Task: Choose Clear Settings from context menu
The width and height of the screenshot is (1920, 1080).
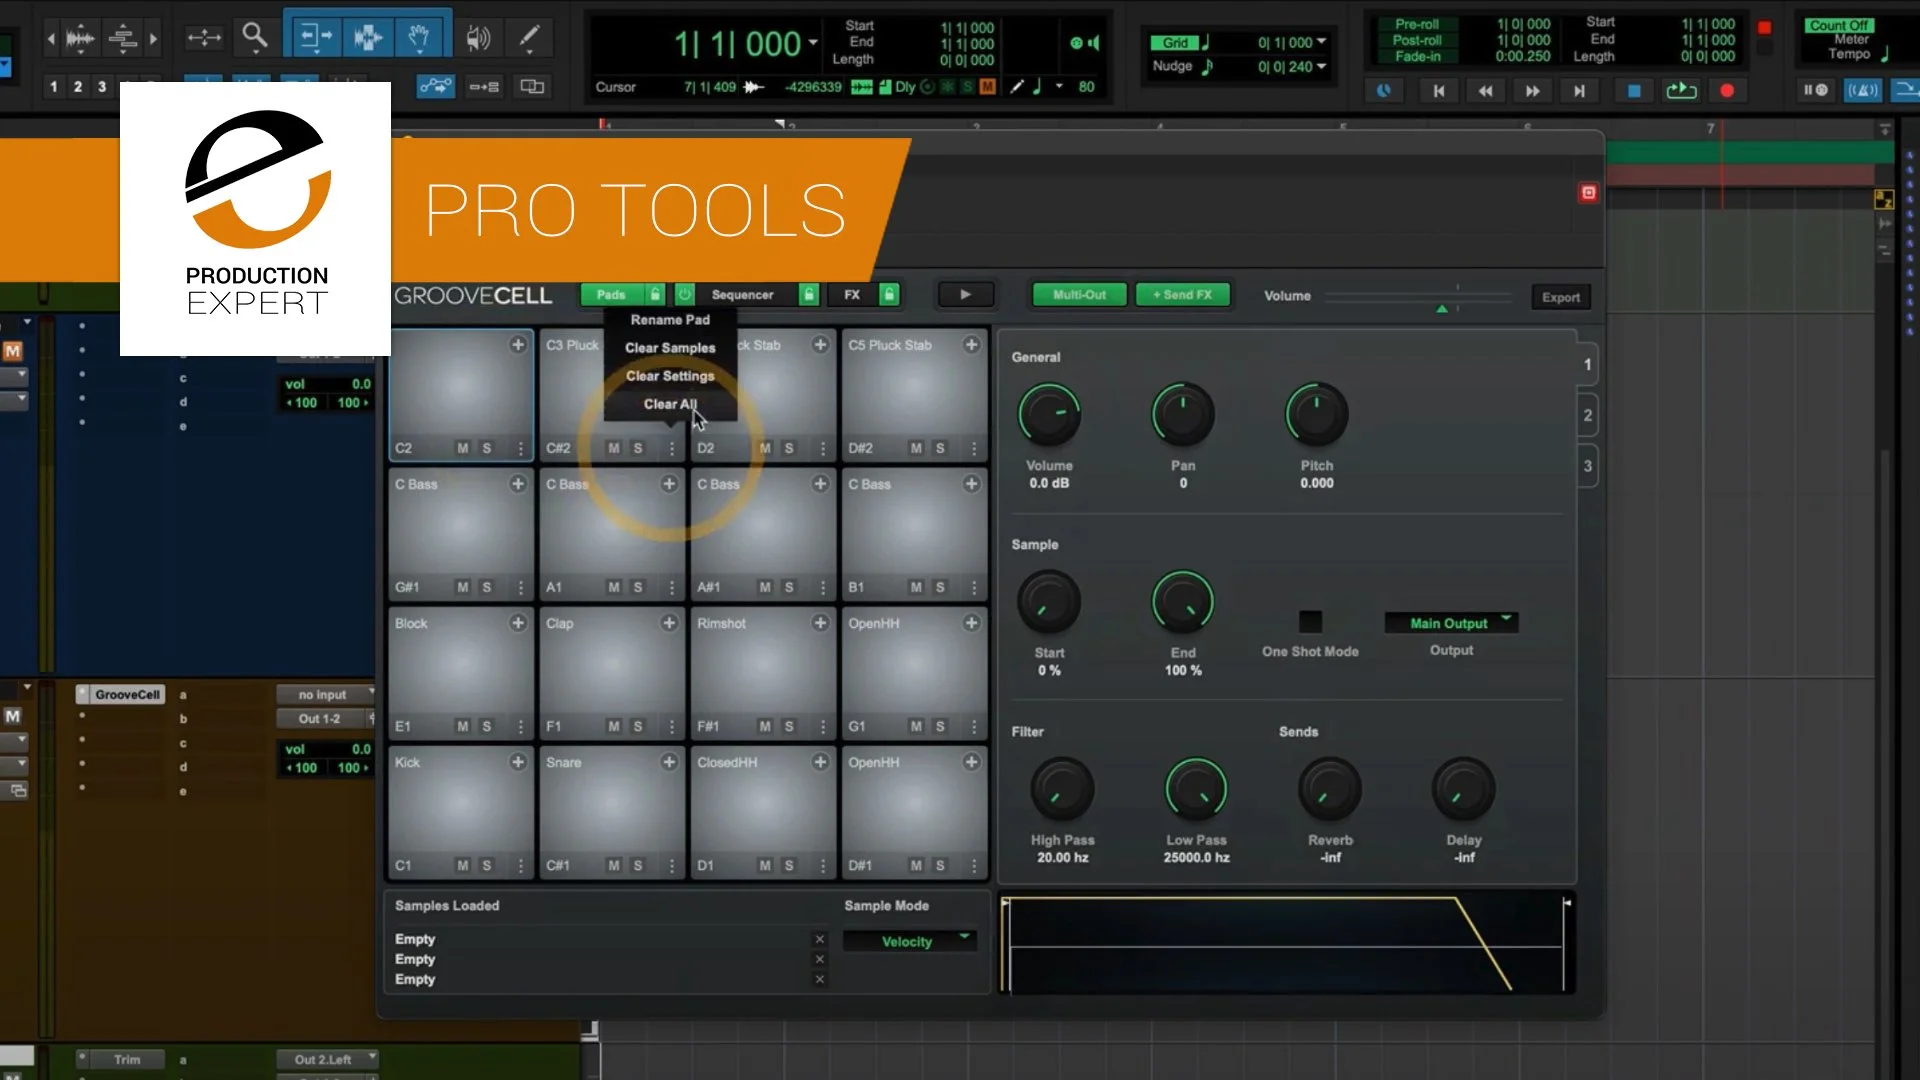Action: 670,376
